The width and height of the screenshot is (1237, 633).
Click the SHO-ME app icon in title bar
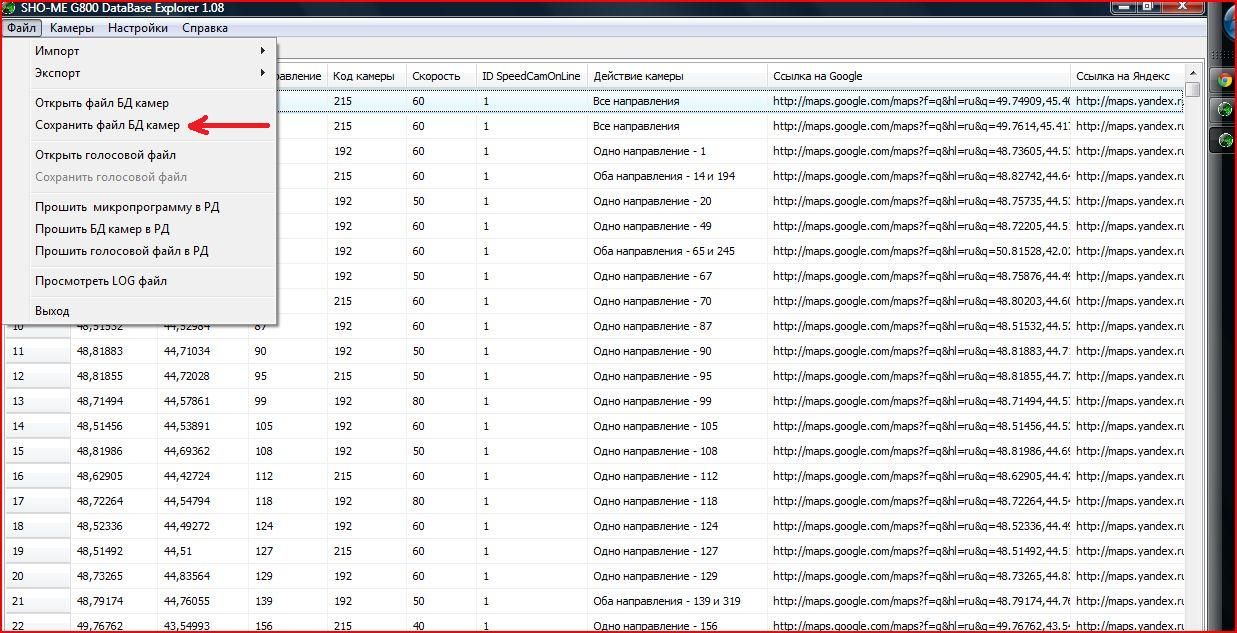pyautogui.click(x=10, y=8)
